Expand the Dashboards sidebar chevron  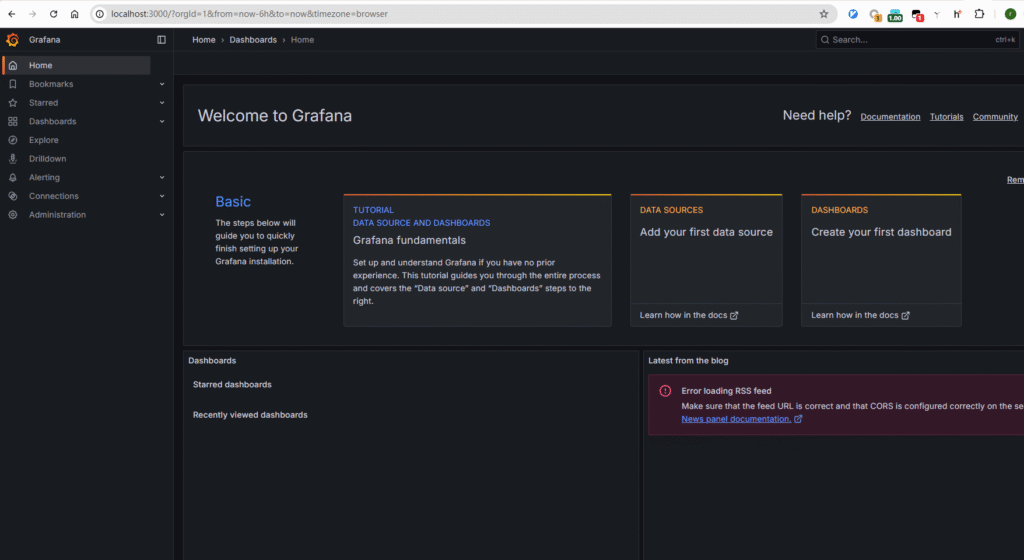pos(162,122)
